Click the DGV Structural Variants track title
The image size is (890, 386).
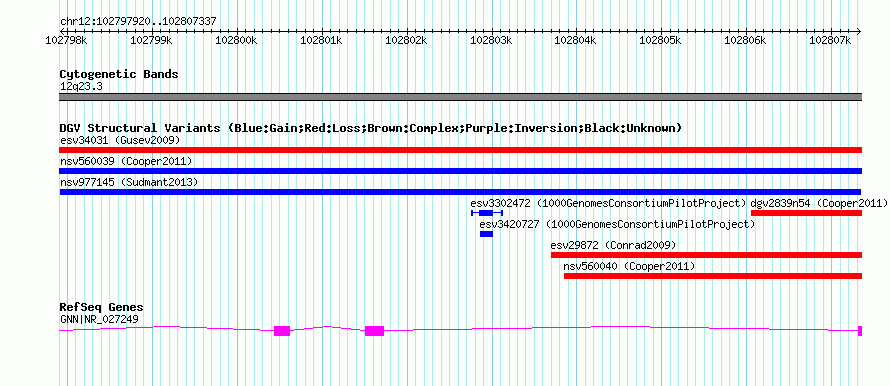371,128
